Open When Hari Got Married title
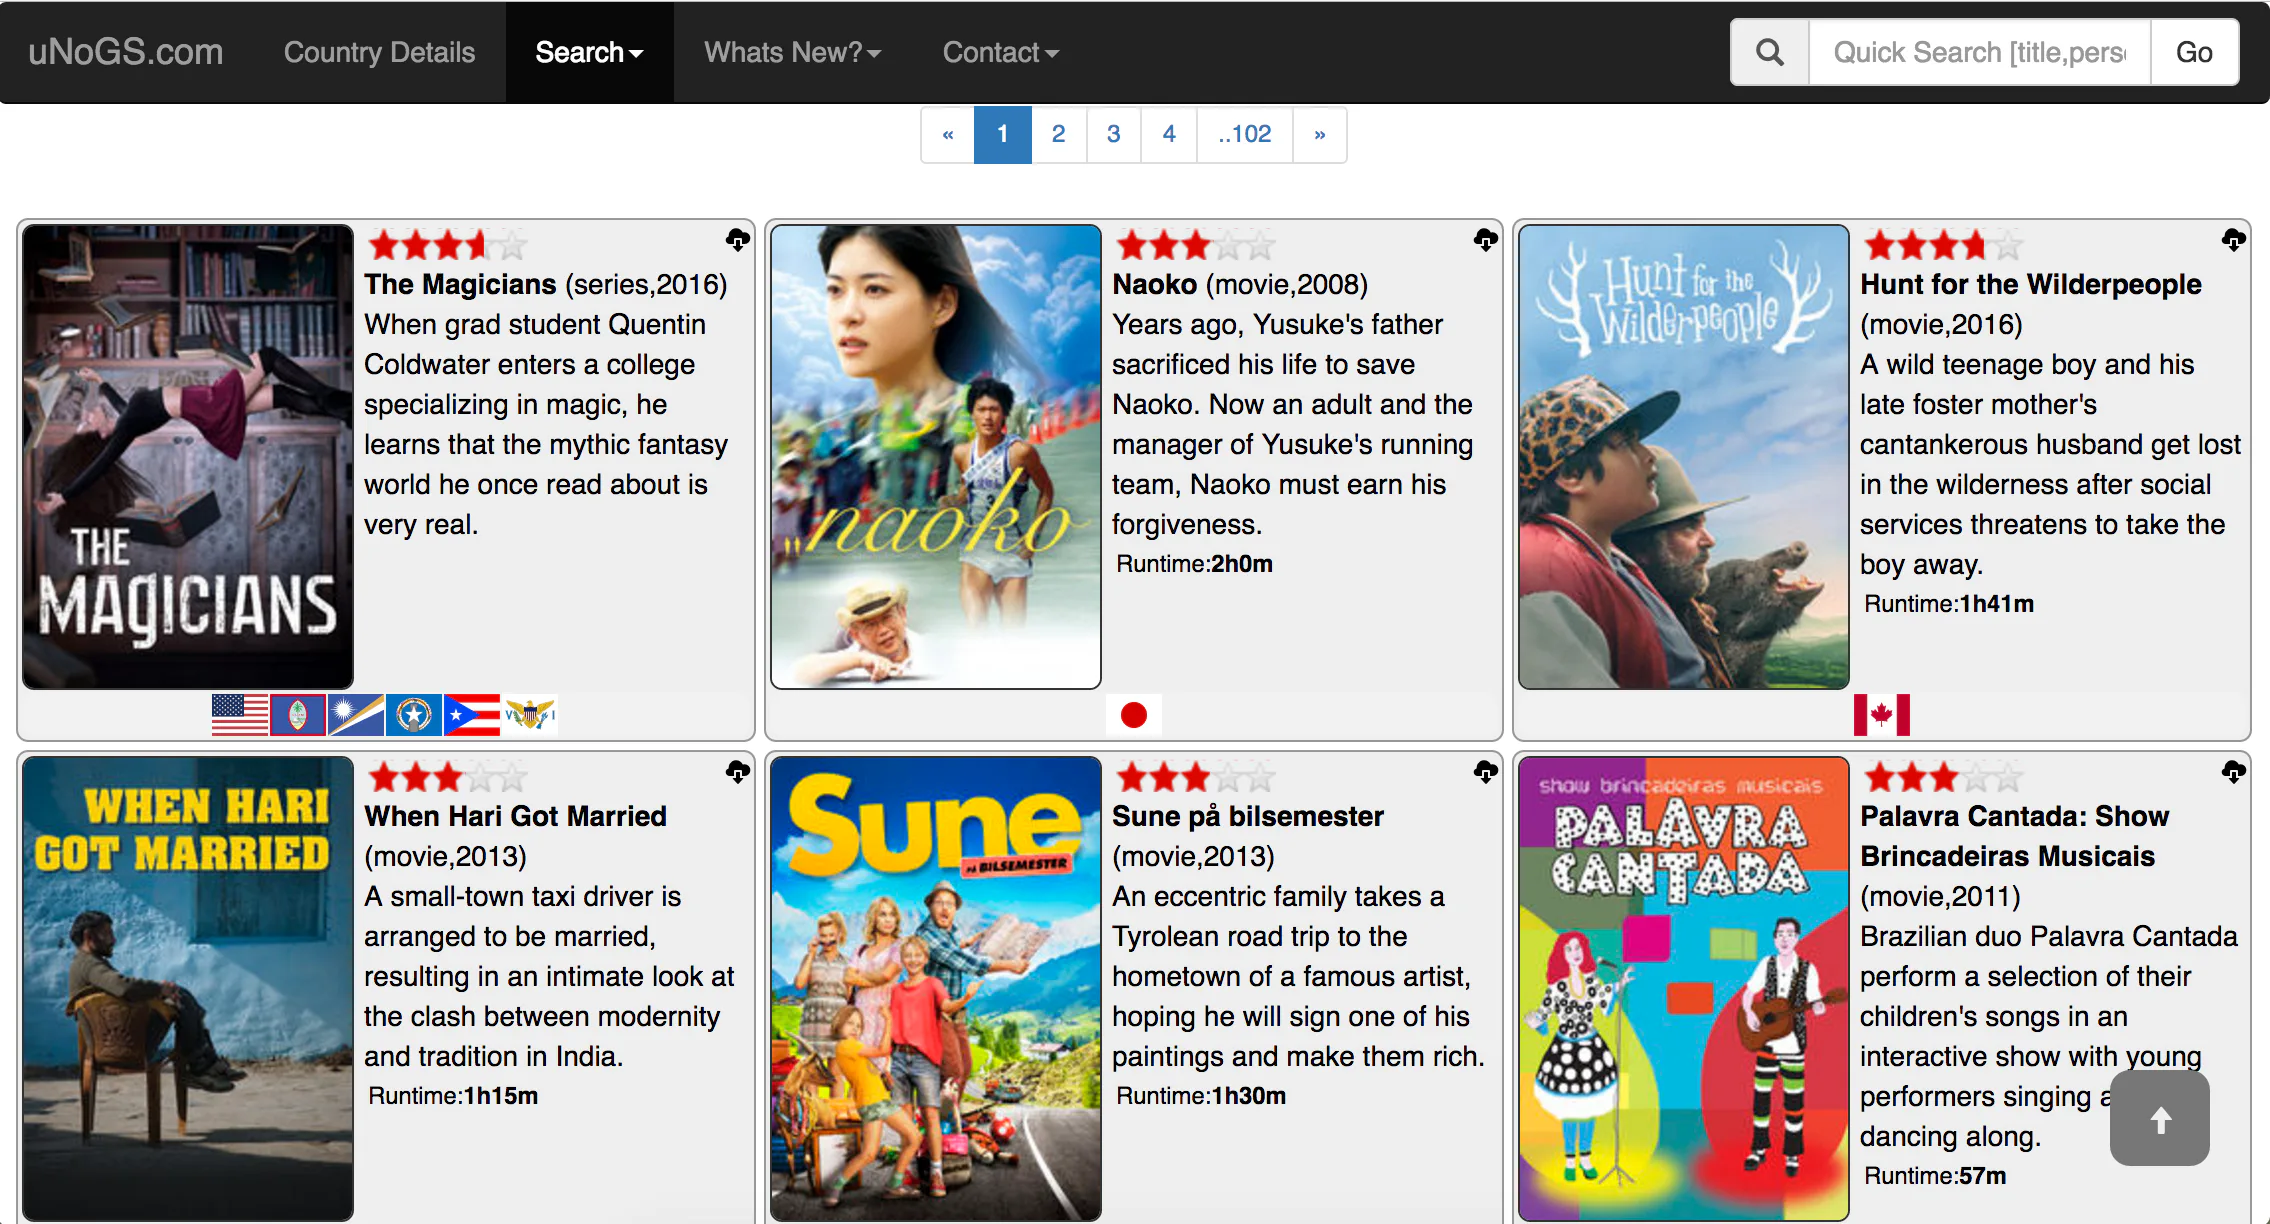 pyautogui.click(x=515, y=816)
